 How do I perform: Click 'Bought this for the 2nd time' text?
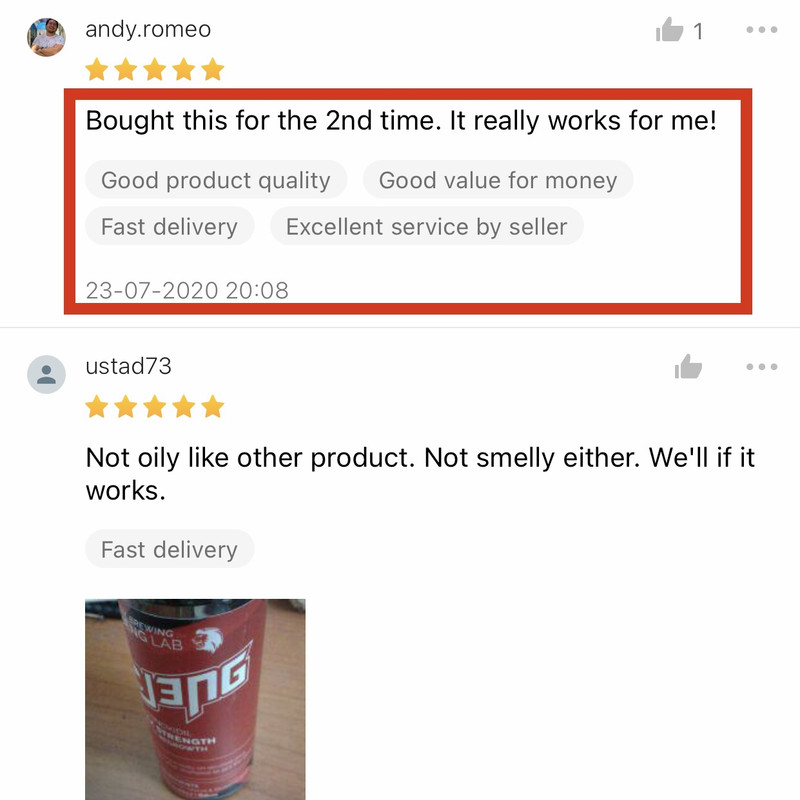point(264,121)
